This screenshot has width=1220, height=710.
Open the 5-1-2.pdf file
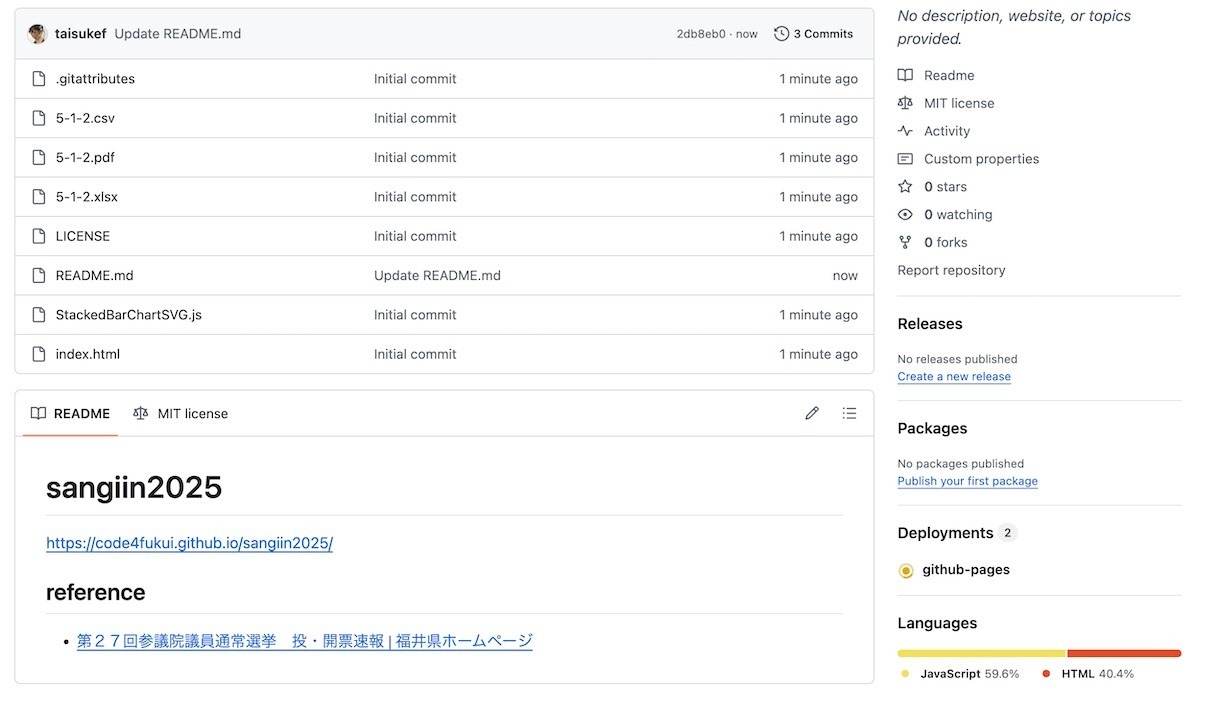[x=85, y=157]
